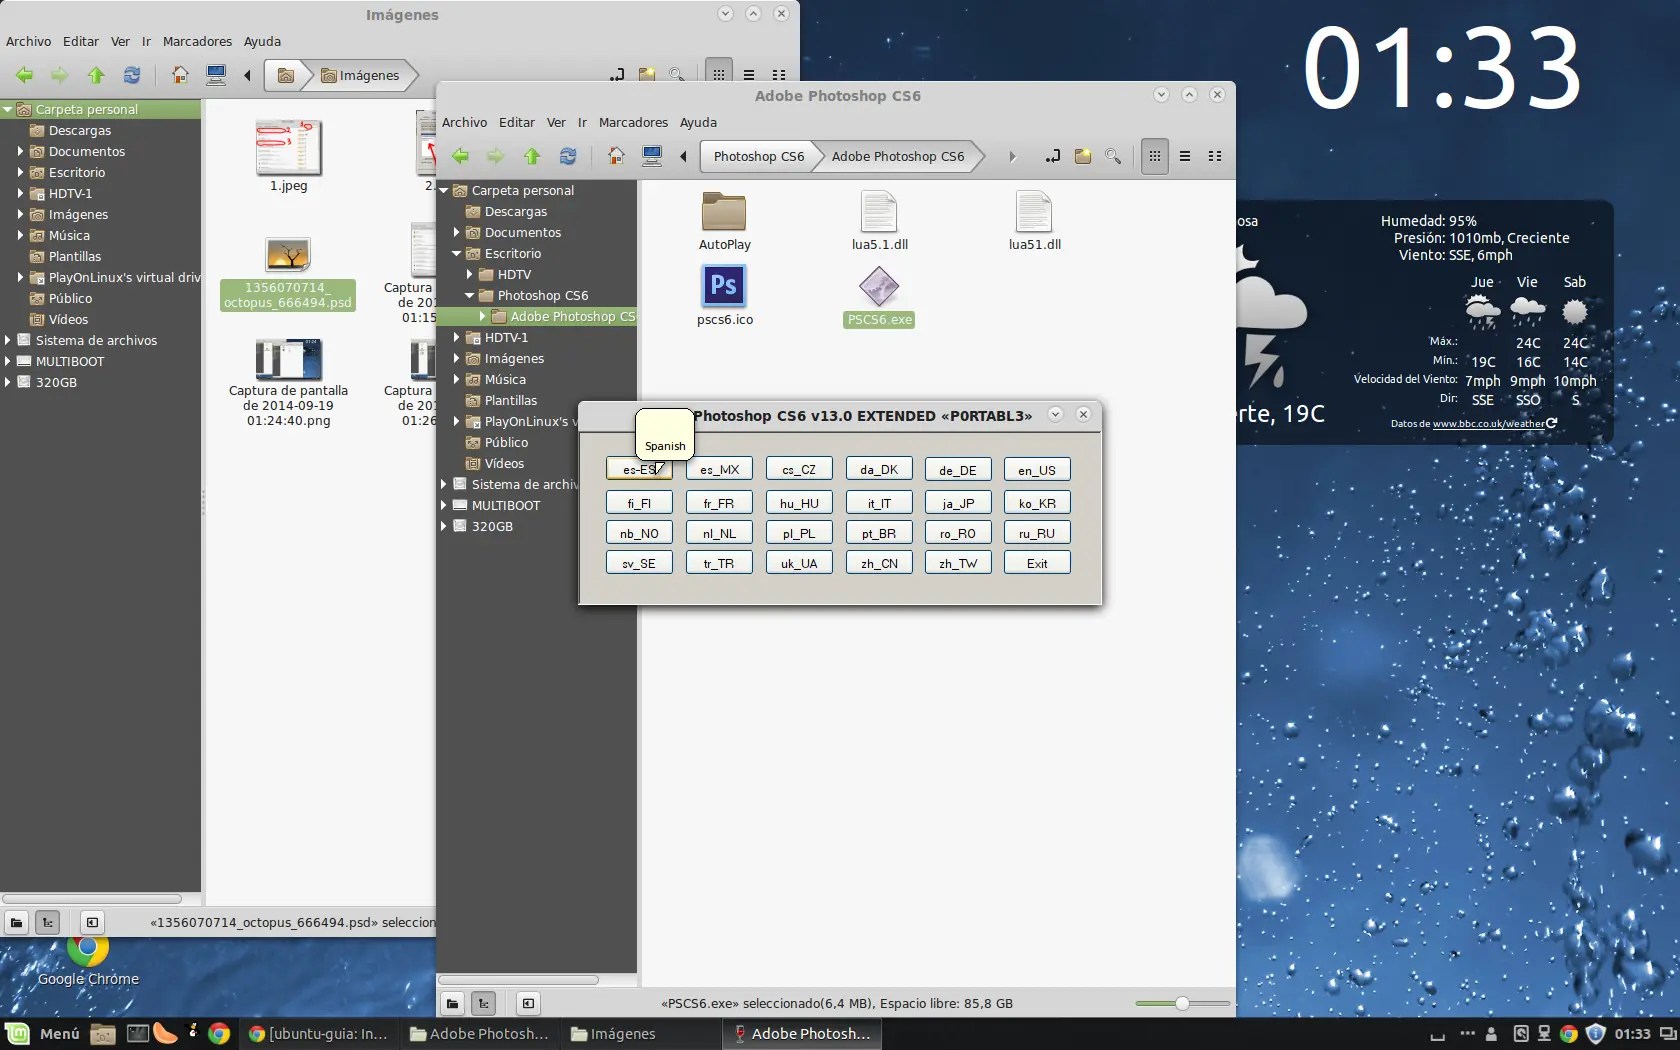
Task: Open Editar menu in Imágenes window
Action: [81, 41]
